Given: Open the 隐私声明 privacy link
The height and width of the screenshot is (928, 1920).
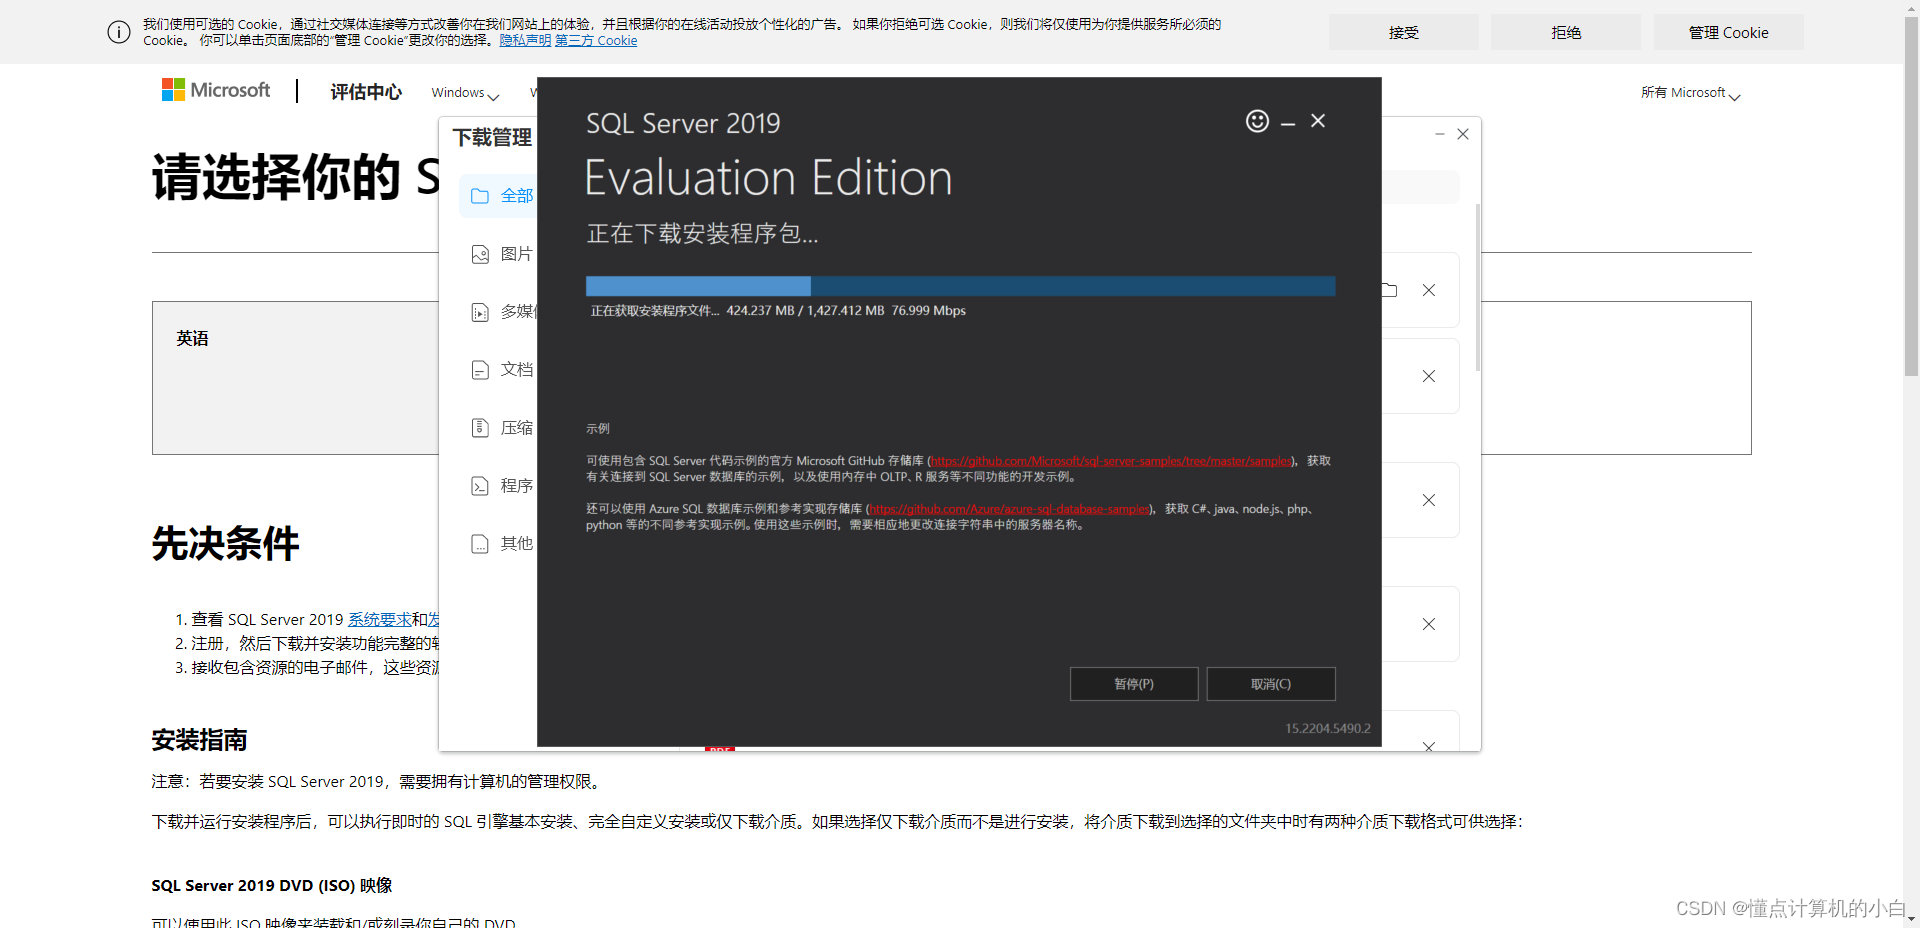Looking at the screenshot, I should click(x=525, y=41).
